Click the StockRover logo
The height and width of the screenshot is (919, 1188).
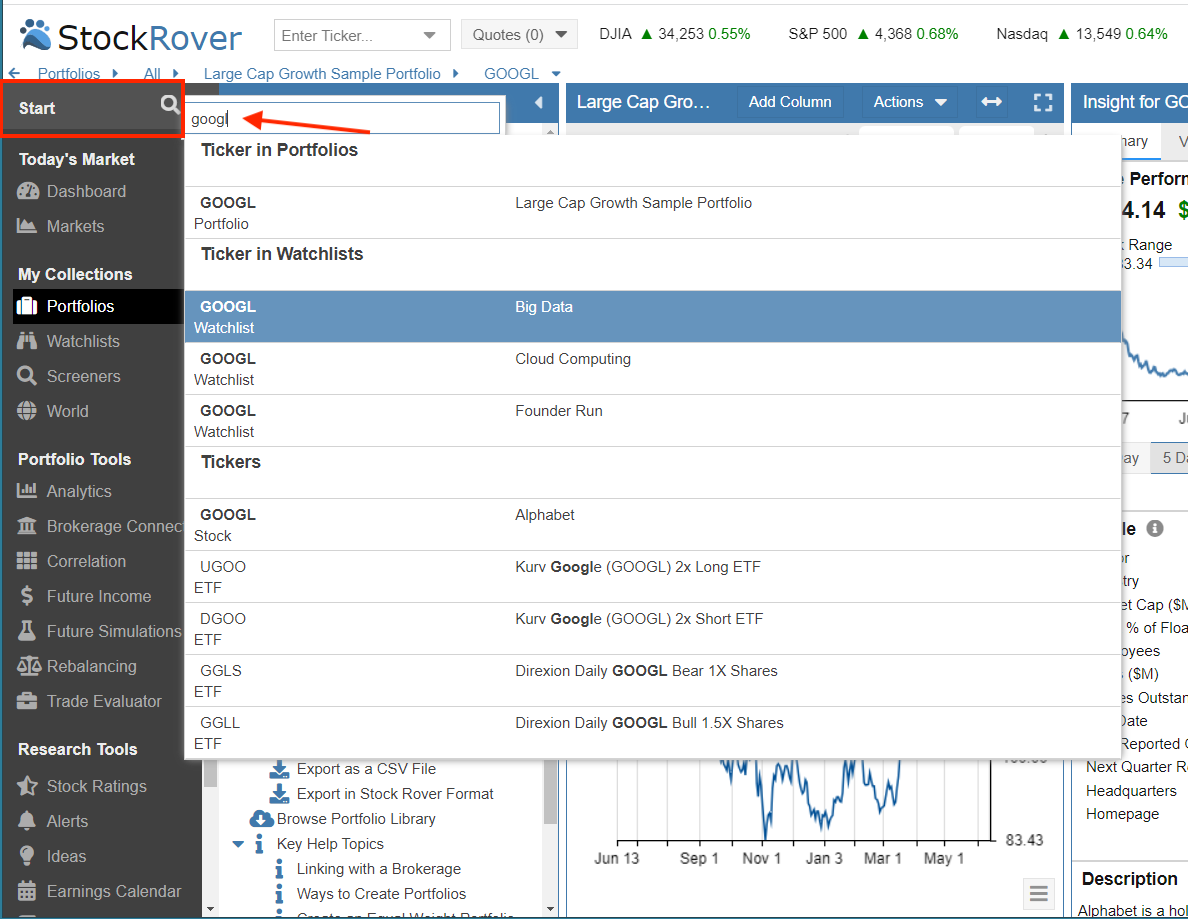tap(131, 36)
